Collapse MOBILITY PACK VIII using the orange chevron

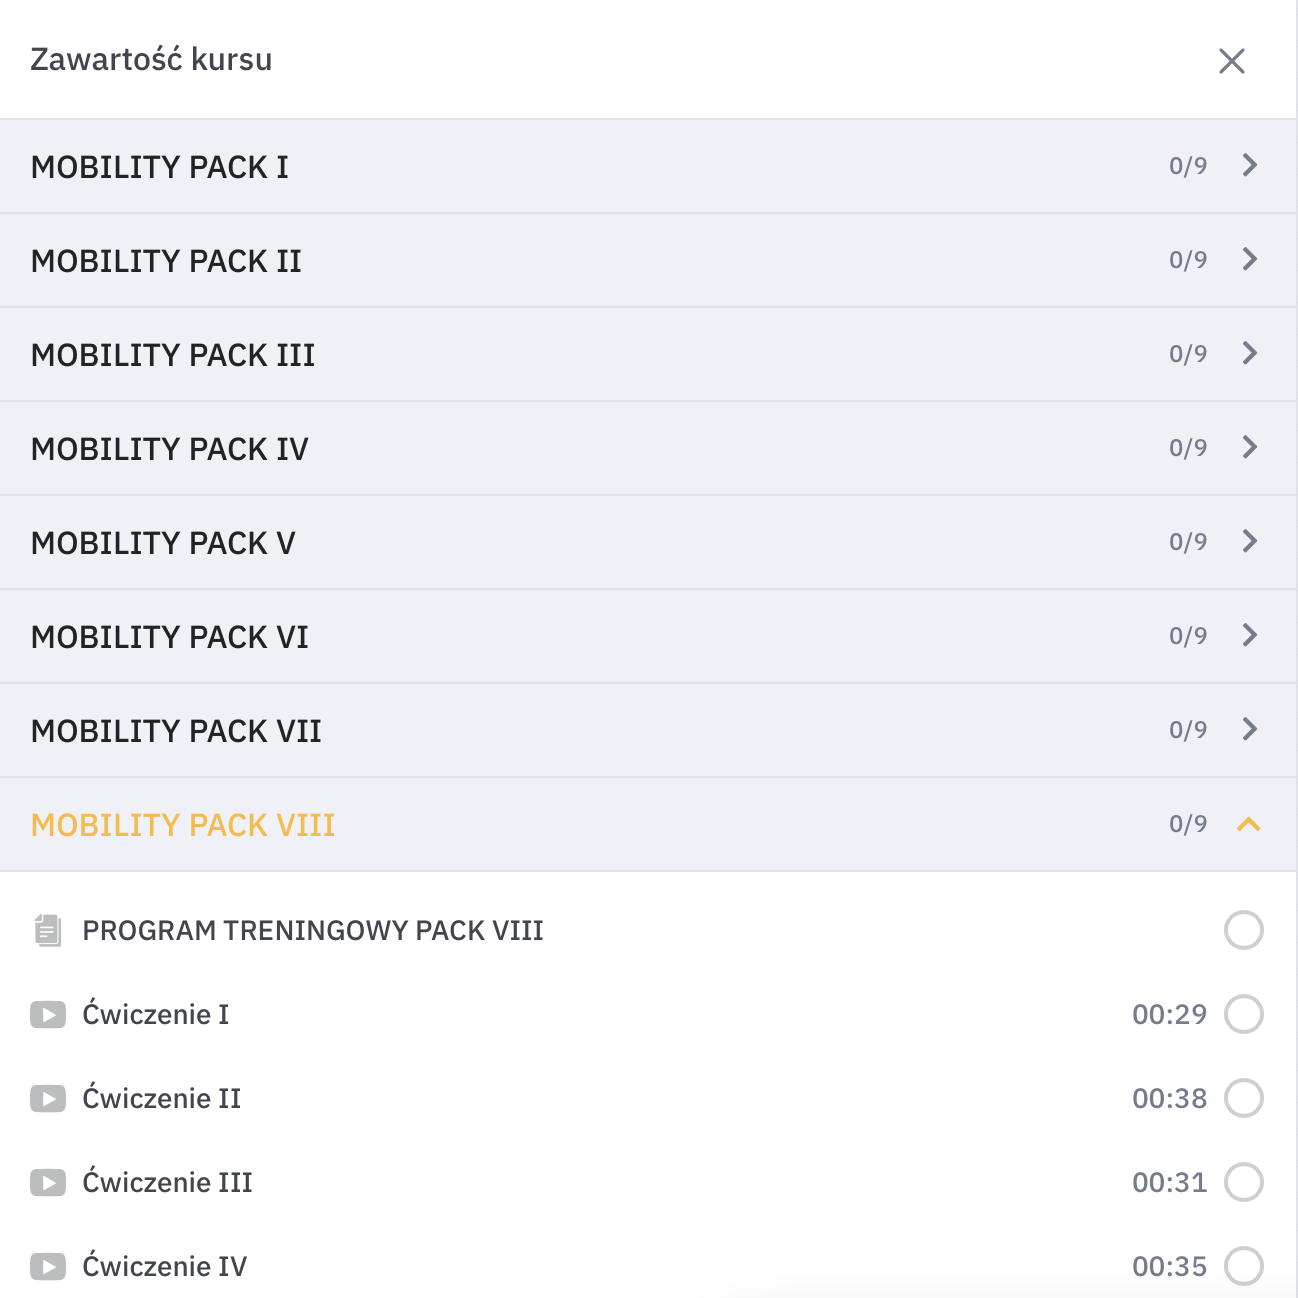click(1249, 824)
